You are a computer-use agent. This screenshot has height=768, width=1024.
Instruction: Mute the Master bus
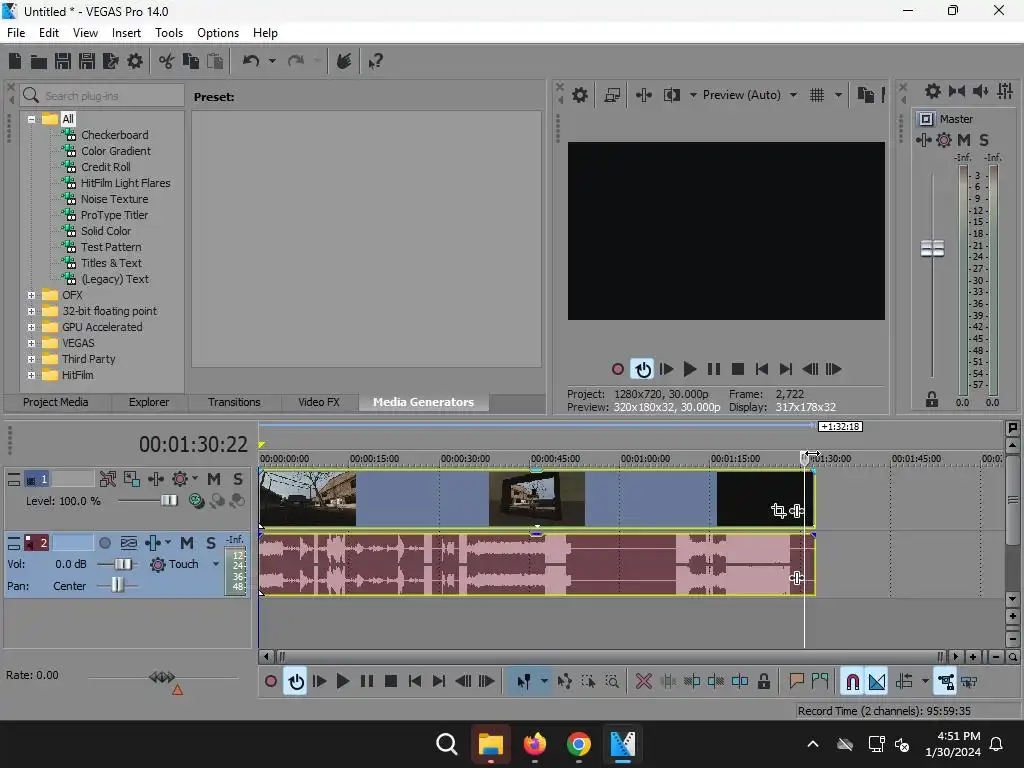(x=963, y=140)
